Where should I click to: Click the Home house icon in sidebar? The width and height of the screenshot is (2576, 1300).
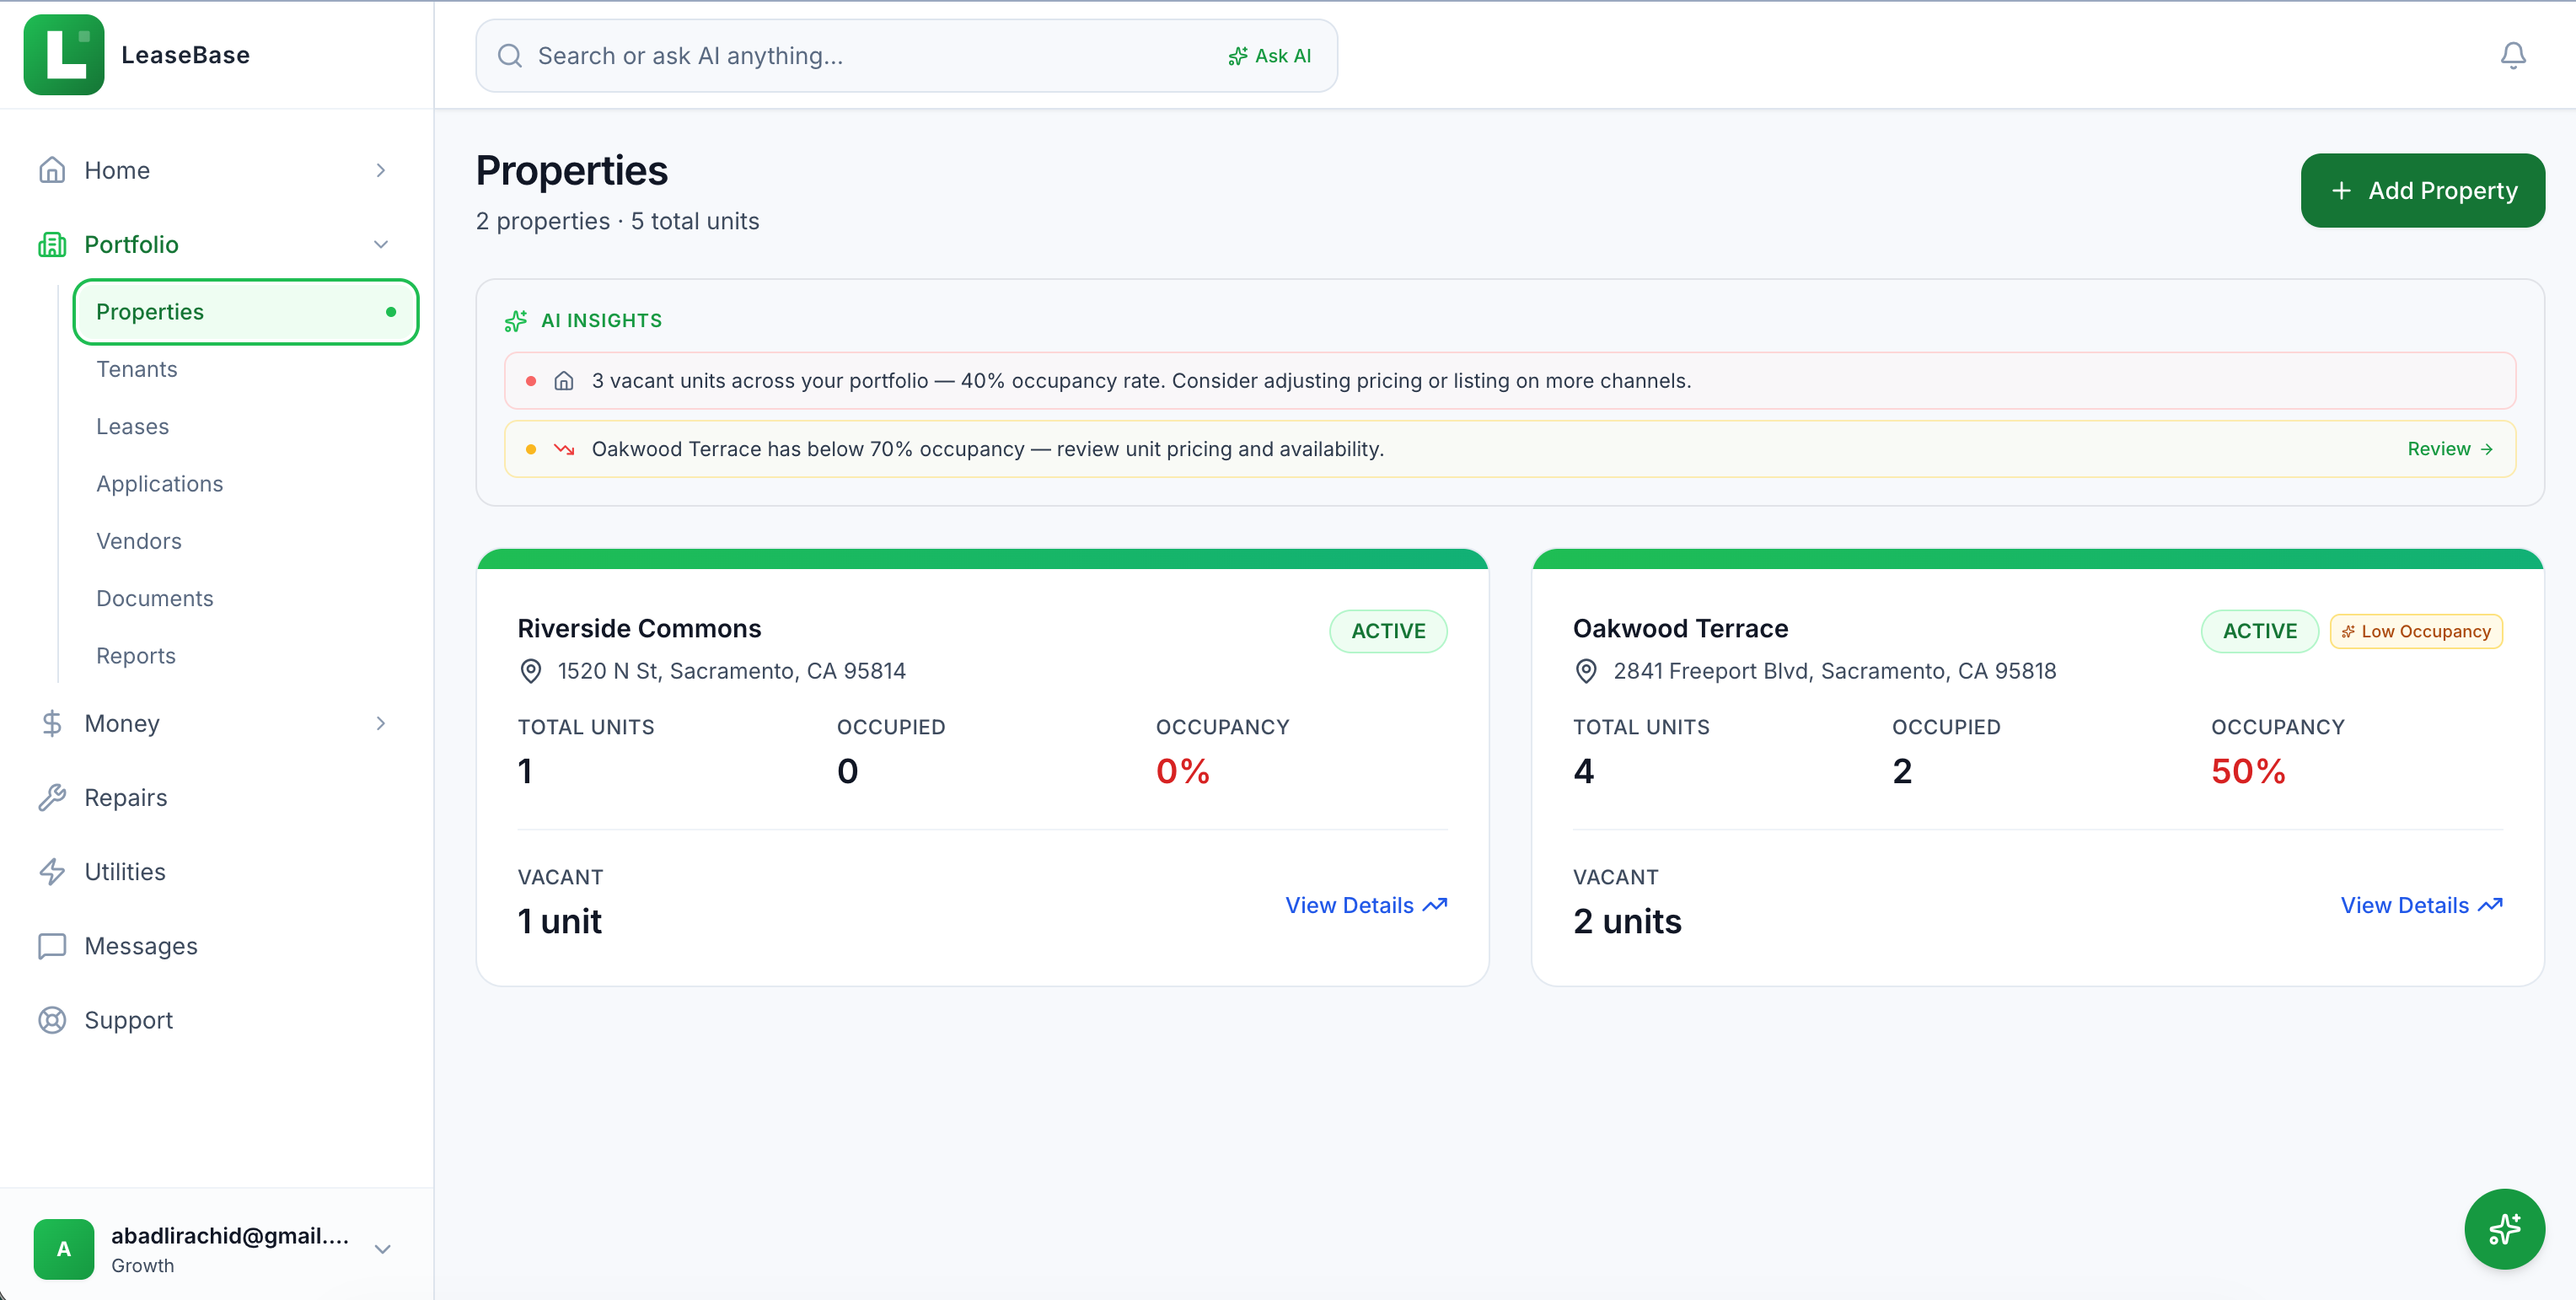click(x=52, y=170)
